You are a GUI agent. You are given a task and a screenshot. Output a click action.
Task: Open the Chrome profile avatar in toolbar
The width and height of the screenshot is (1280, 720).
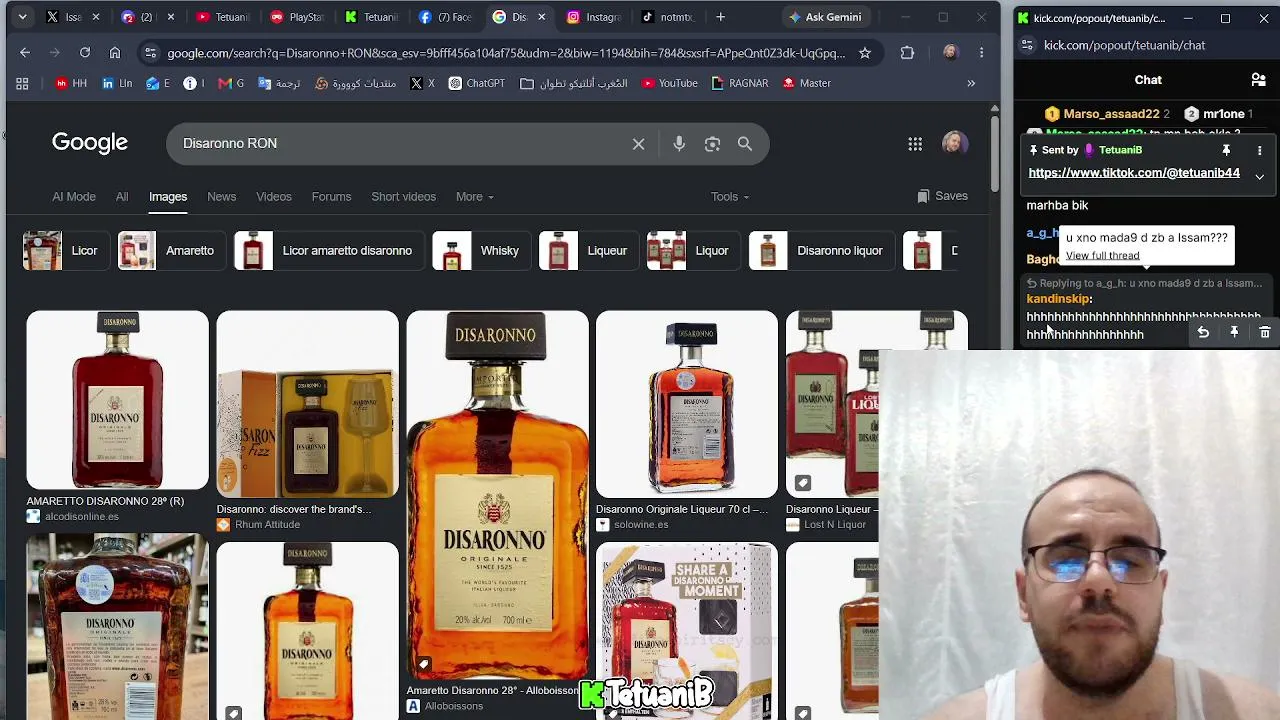click(x=950, y=53)
